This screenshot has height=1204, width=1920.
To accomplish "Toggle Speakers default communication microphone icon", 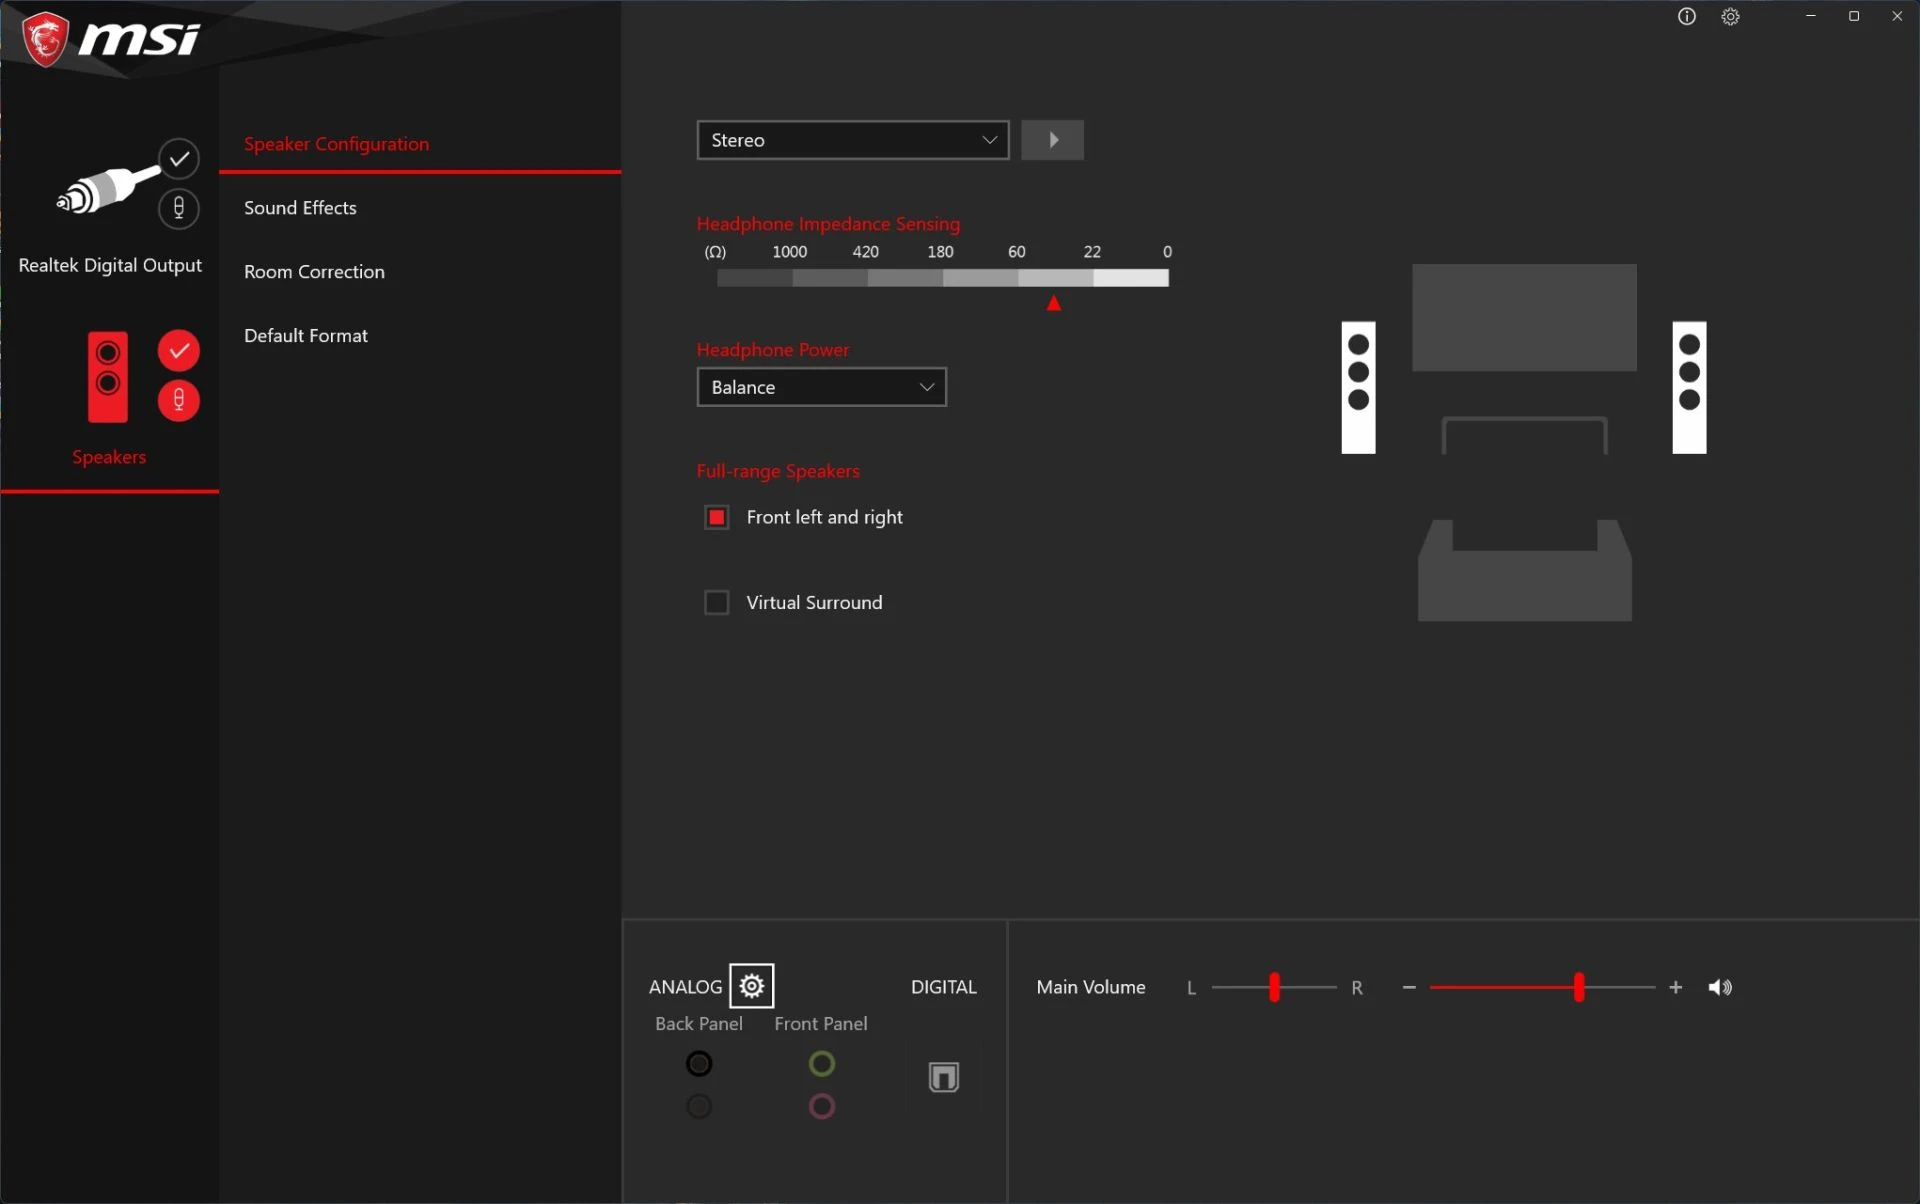I will (x=179, y=401).
